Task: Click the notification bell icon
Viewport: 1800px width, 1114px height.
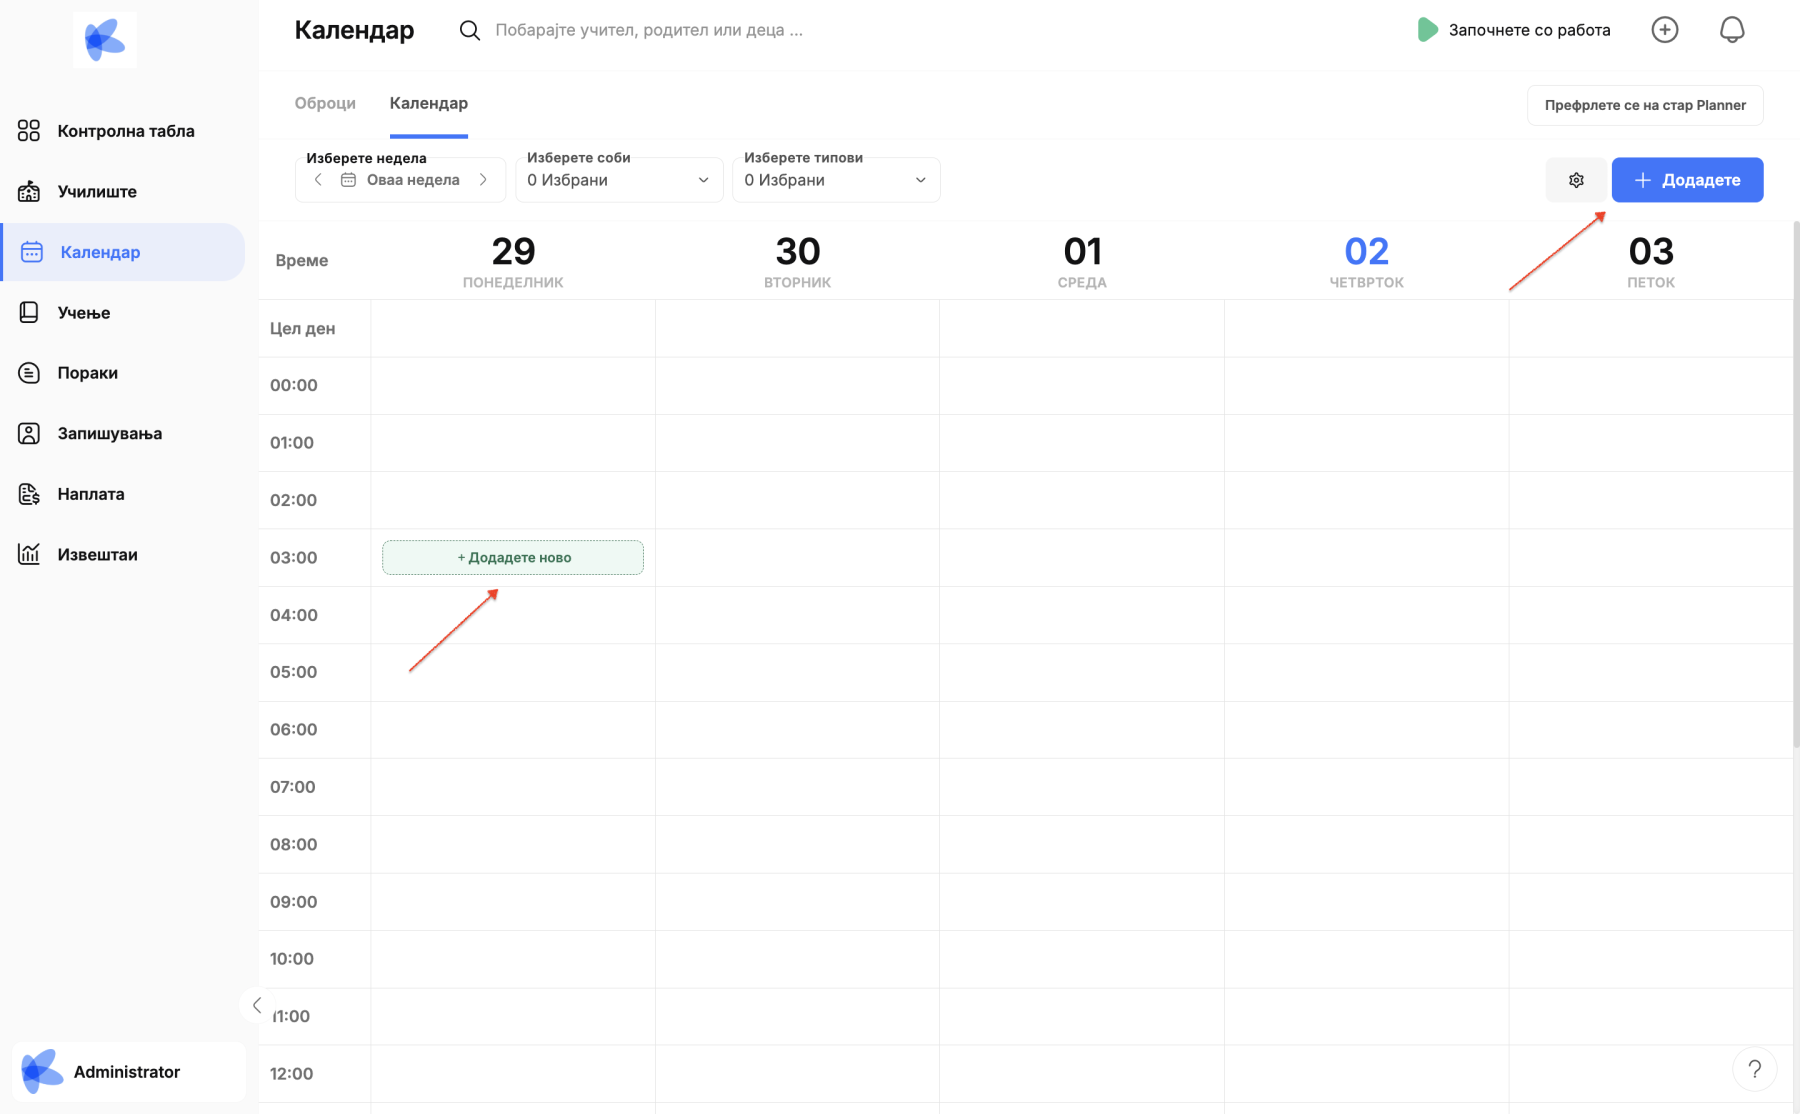Action: coord(1731,30)
